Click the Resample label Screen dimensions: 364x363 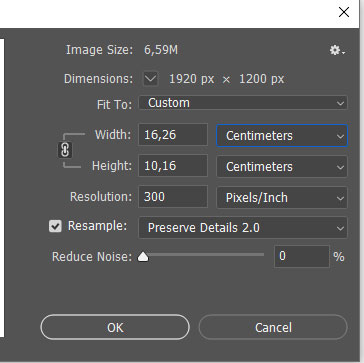(x=97, y=226)
